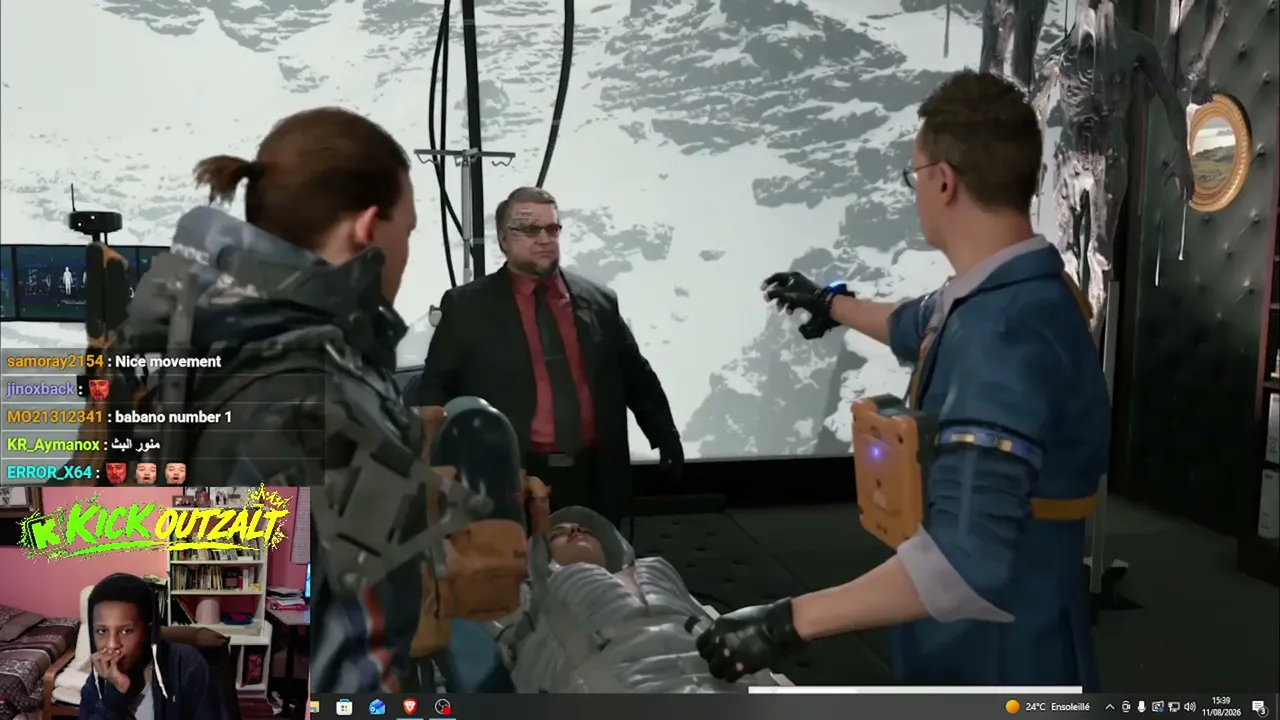Open the notification center icon
This screenshot has height=720, width=1280.
(1259, 707)
